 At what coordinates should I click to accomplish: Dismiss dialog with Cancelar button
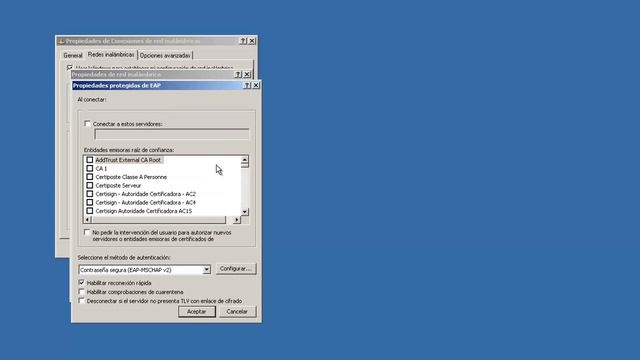[237, 311]
